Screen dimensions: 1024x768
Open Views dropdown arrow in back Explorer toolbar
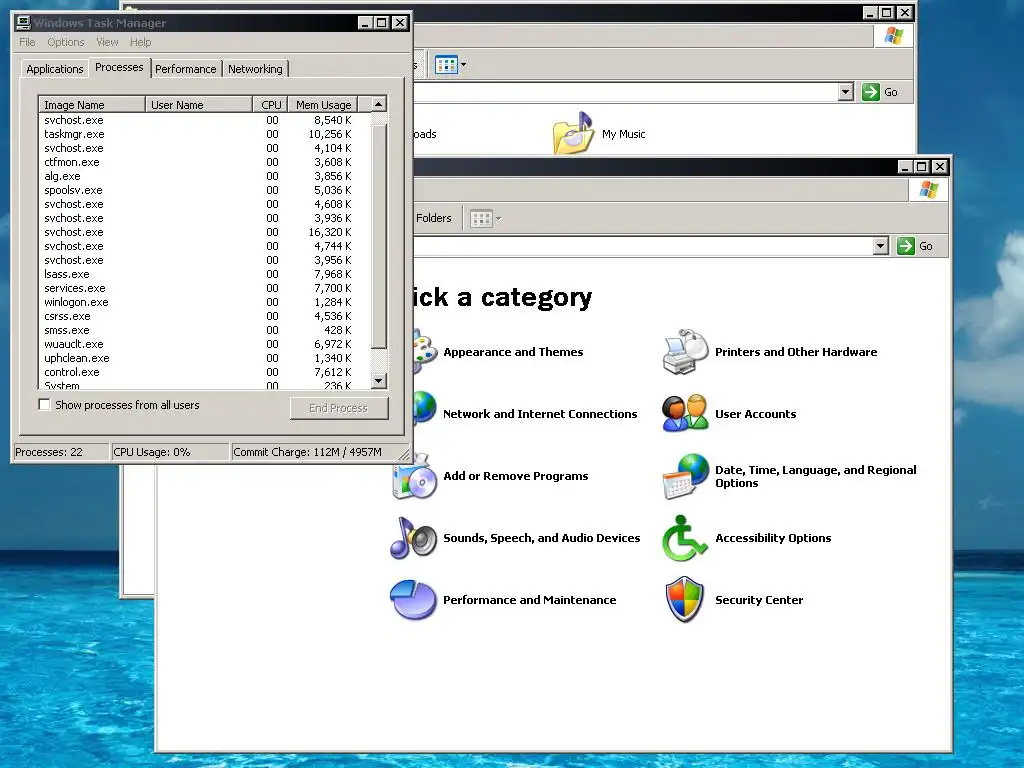pos(464,65)
